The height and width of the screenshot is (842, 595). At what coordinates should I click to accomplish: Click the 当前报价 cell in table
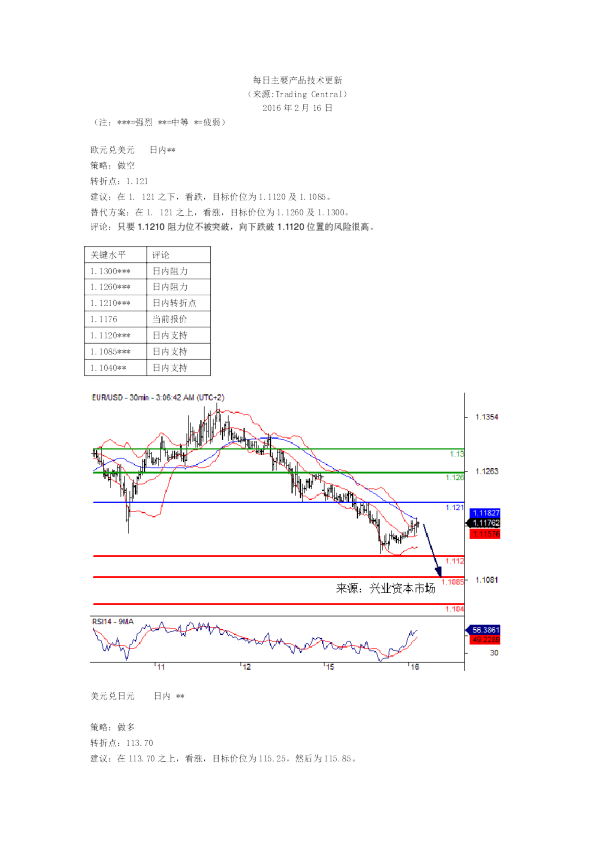[178, 320]
